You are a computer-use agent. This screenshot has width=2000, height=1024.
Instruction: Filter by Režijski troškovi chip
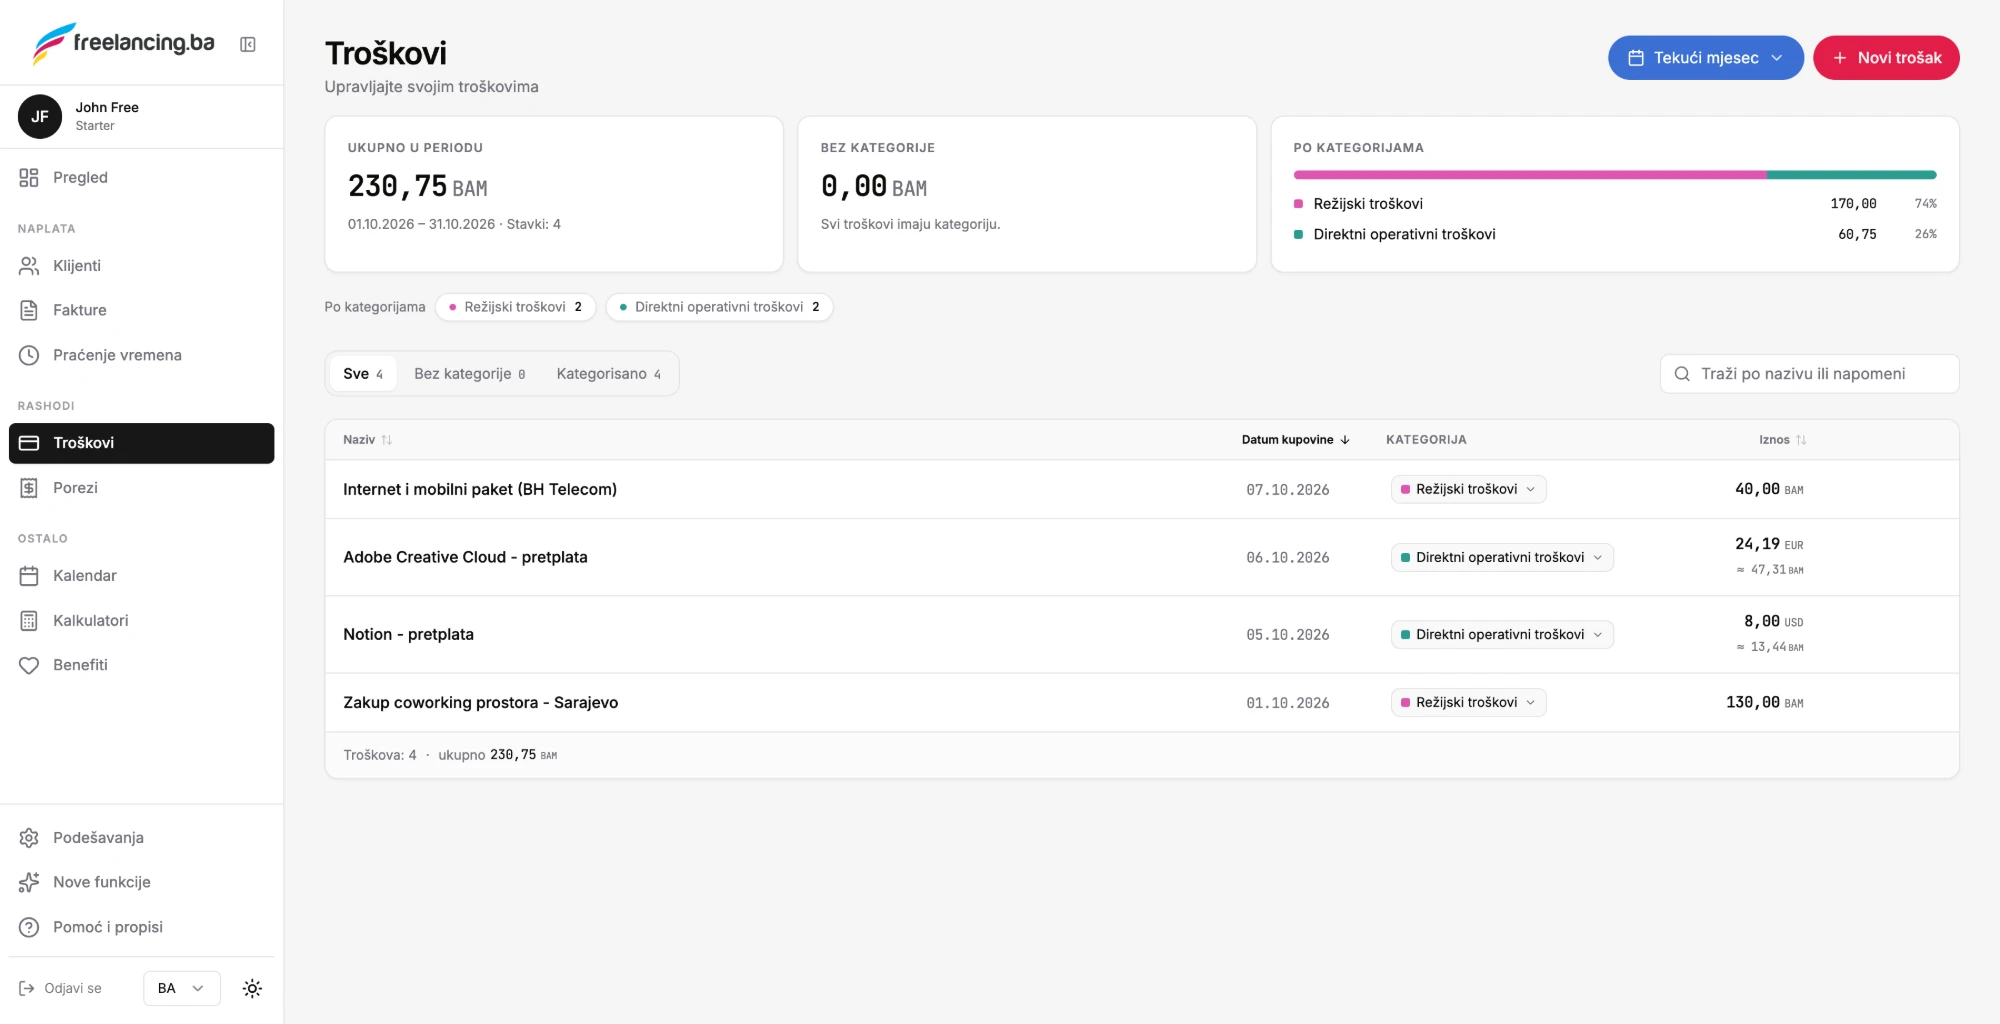[x=515, y=307]
